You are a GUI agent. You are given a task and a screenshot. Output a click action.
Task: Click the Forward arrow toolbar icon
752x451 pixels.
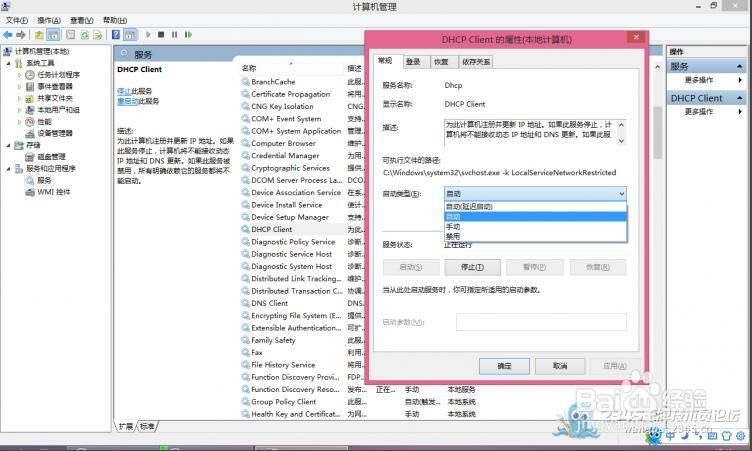click(x=21, y=35)
